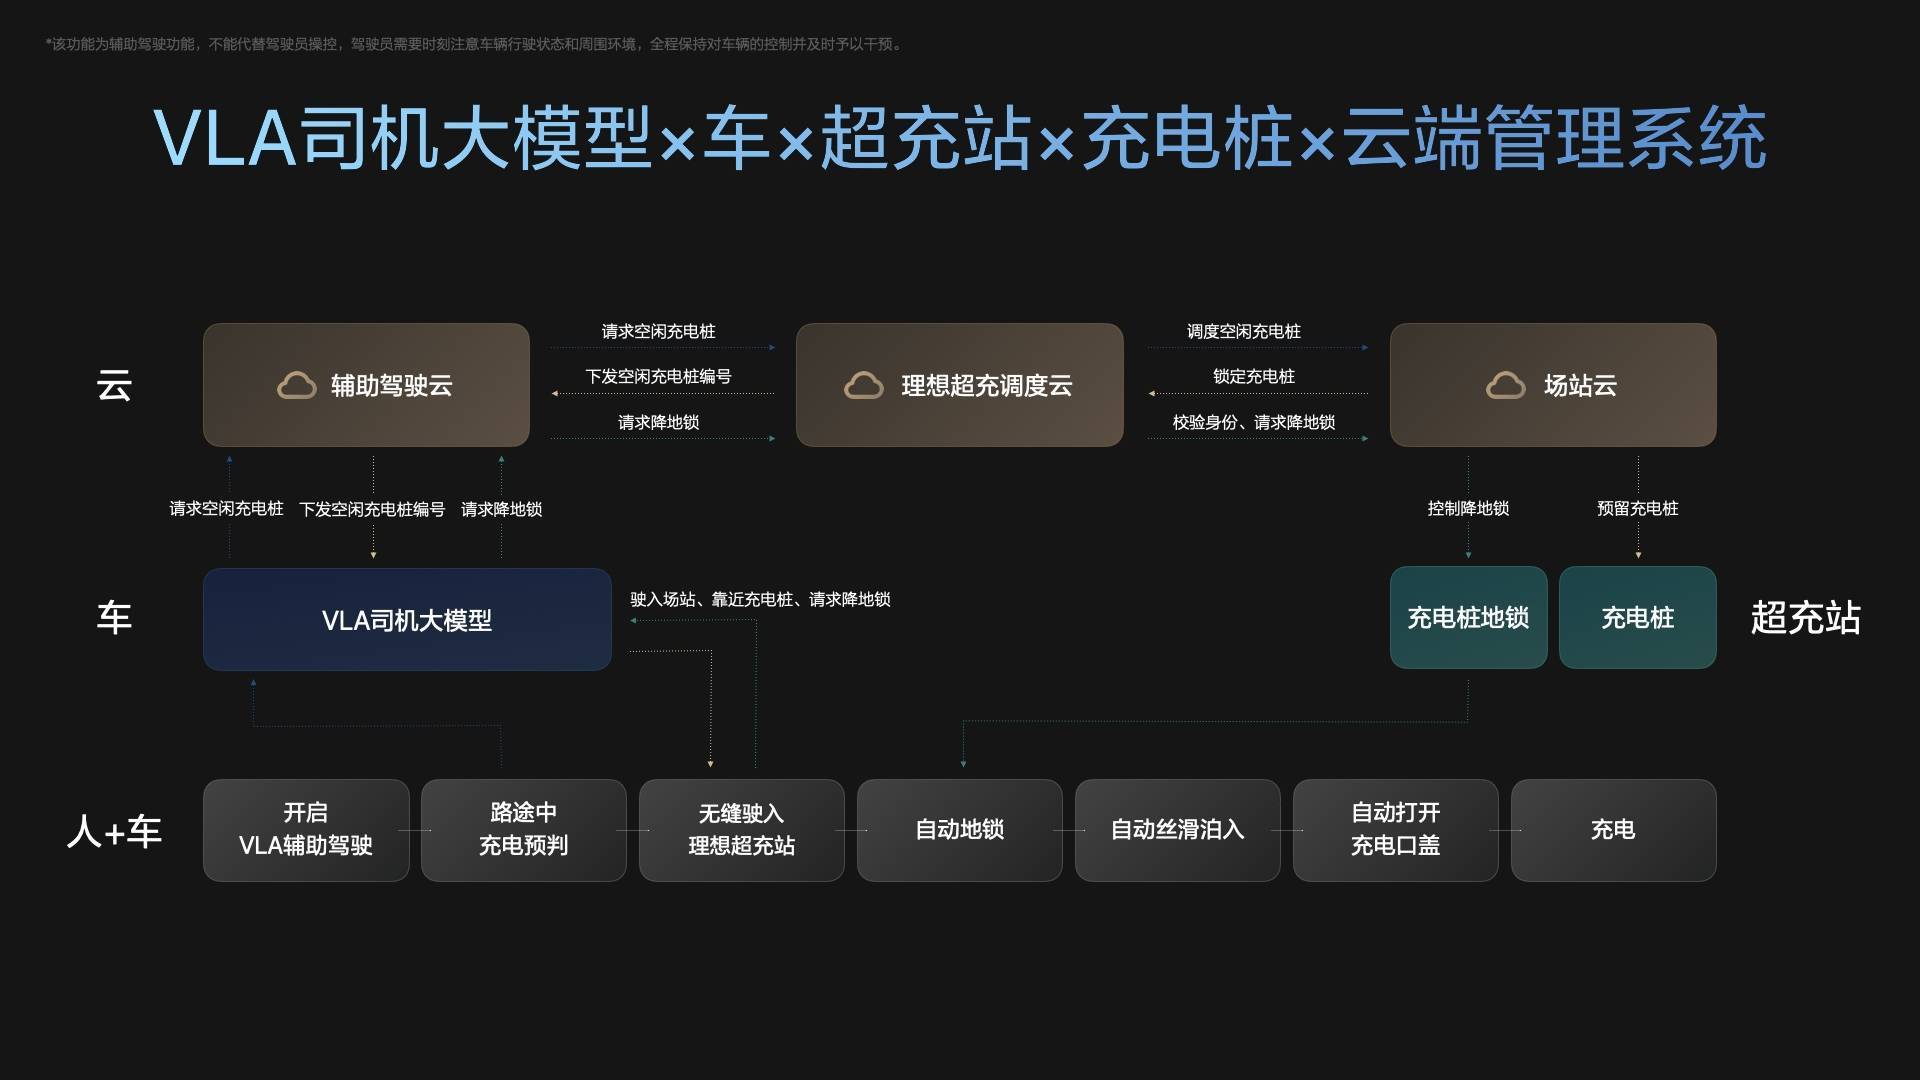Select the 自动地锁 step box
Viewport: 1920px width, 1080px height.
pos(960,830)
